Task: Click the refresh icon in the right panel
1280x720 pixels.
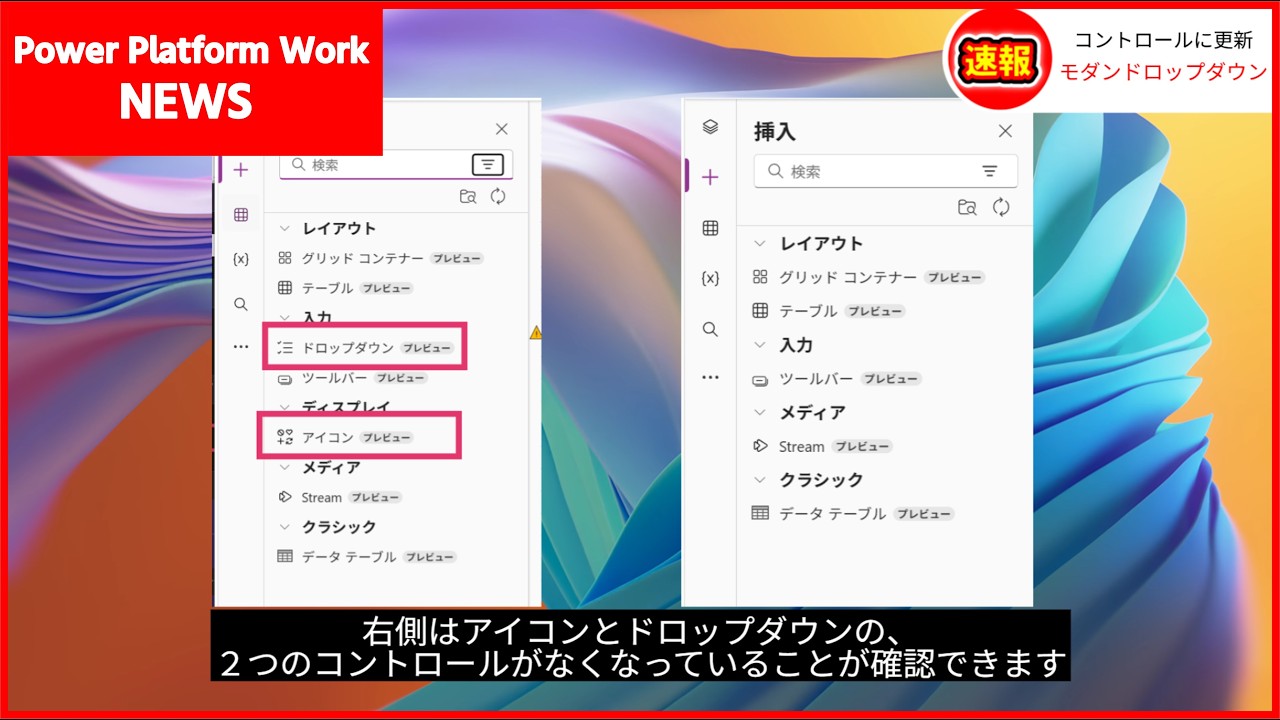Action: click(x=1001, y=207)
